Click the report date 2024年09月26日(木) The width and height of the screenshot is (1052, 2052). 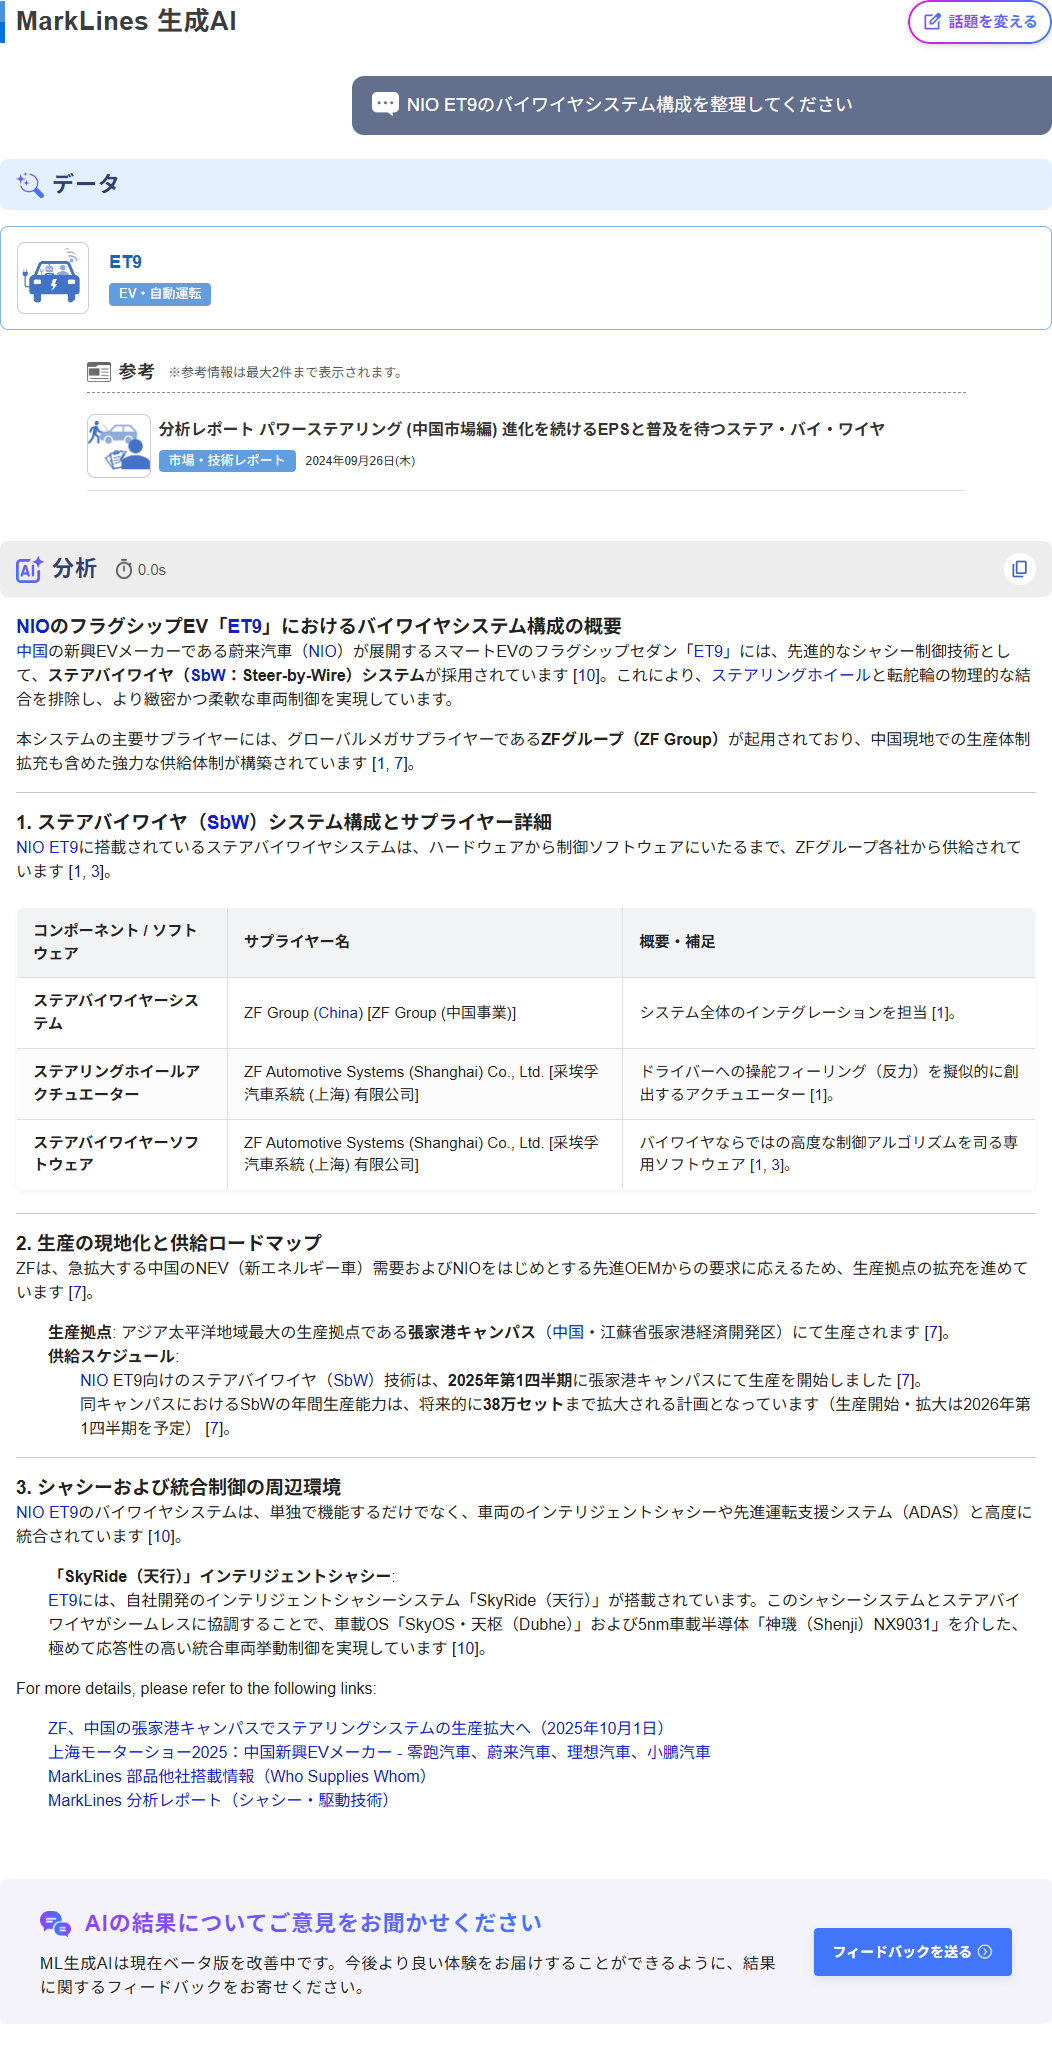[360, 461]
